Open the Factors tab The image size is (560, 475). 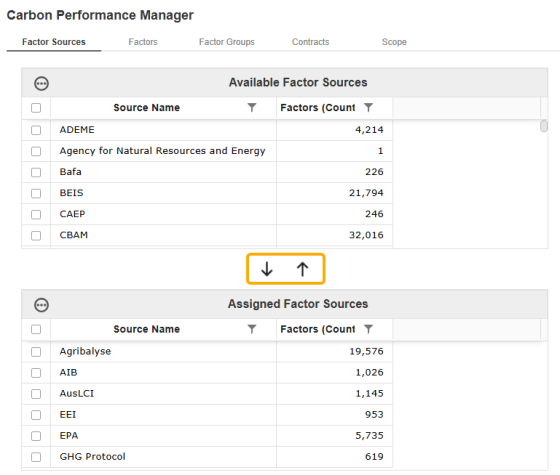pyautogui.click(x=143, y=42)
